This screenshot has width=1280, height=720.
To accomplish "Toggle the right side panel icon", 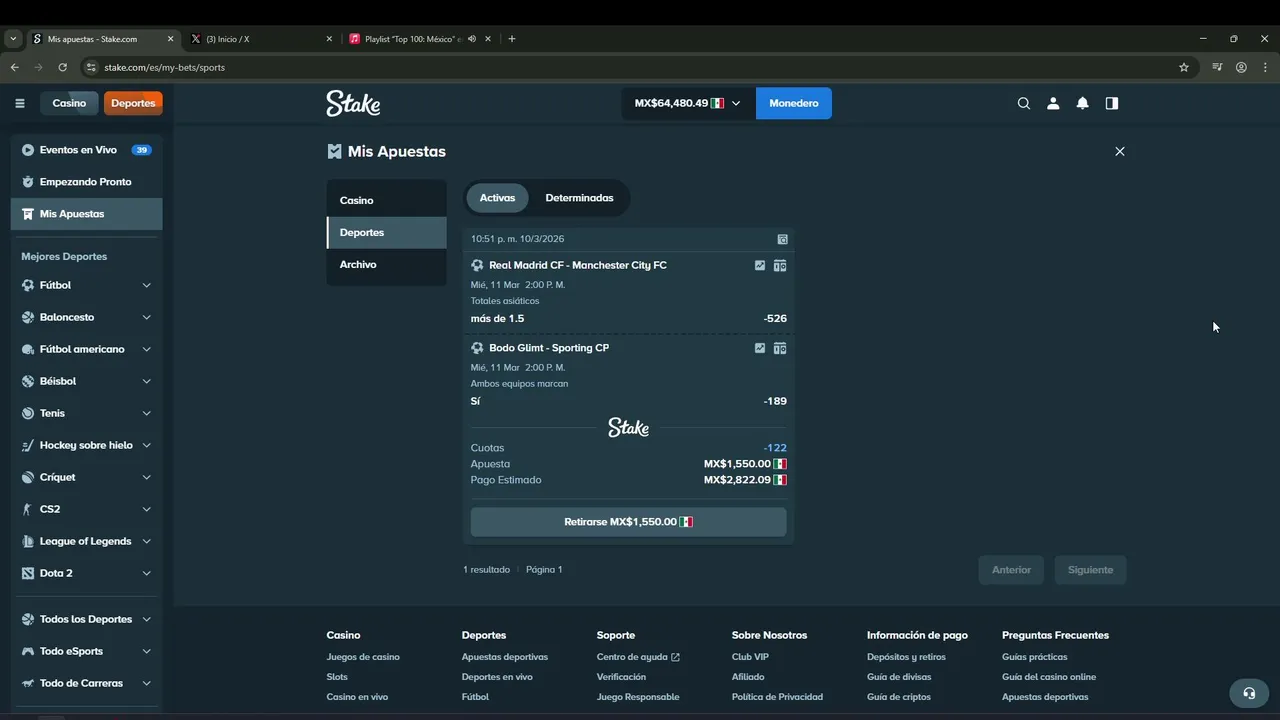I will [1112, 103].
